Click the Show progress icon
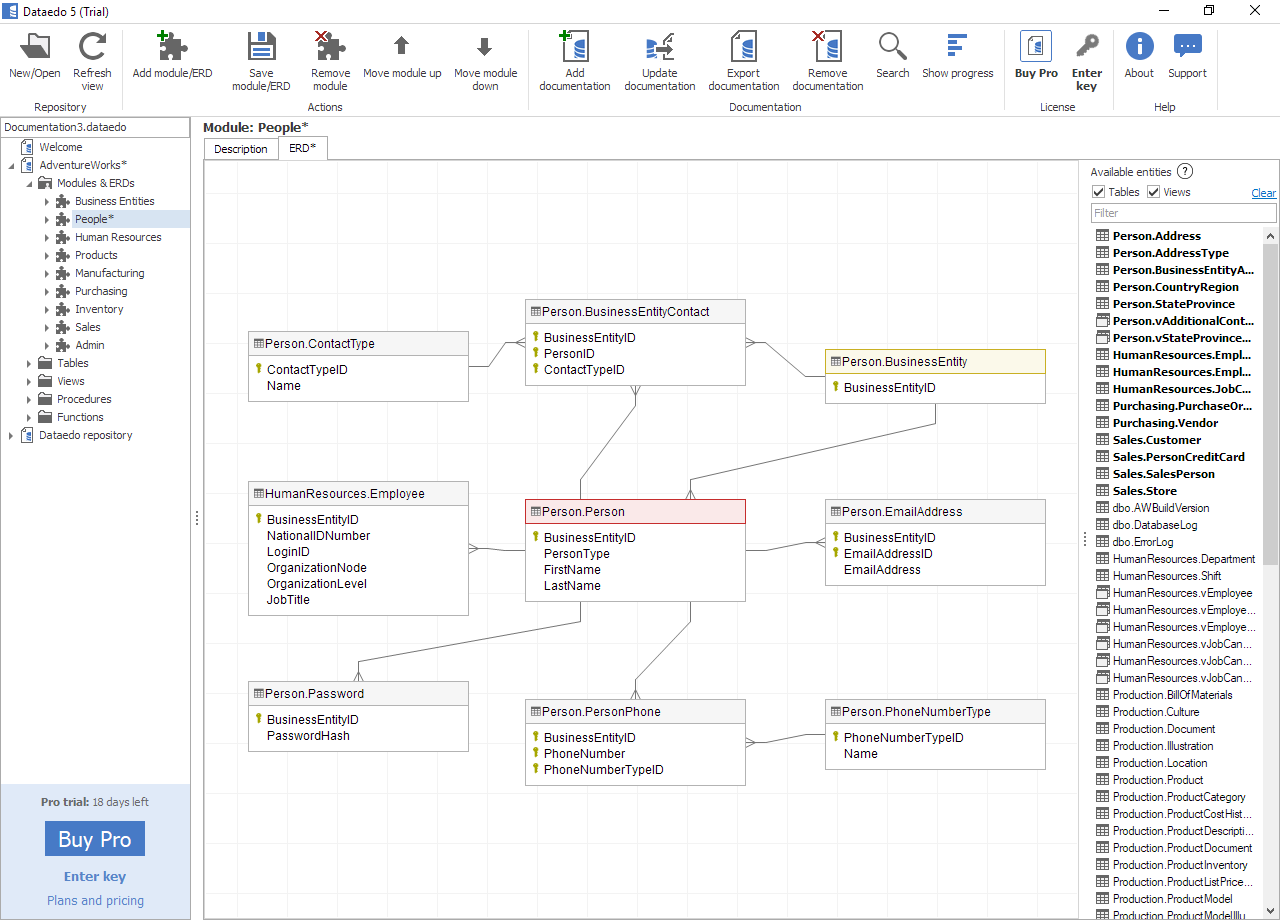 pyautogui.click(x=957, y=45)
